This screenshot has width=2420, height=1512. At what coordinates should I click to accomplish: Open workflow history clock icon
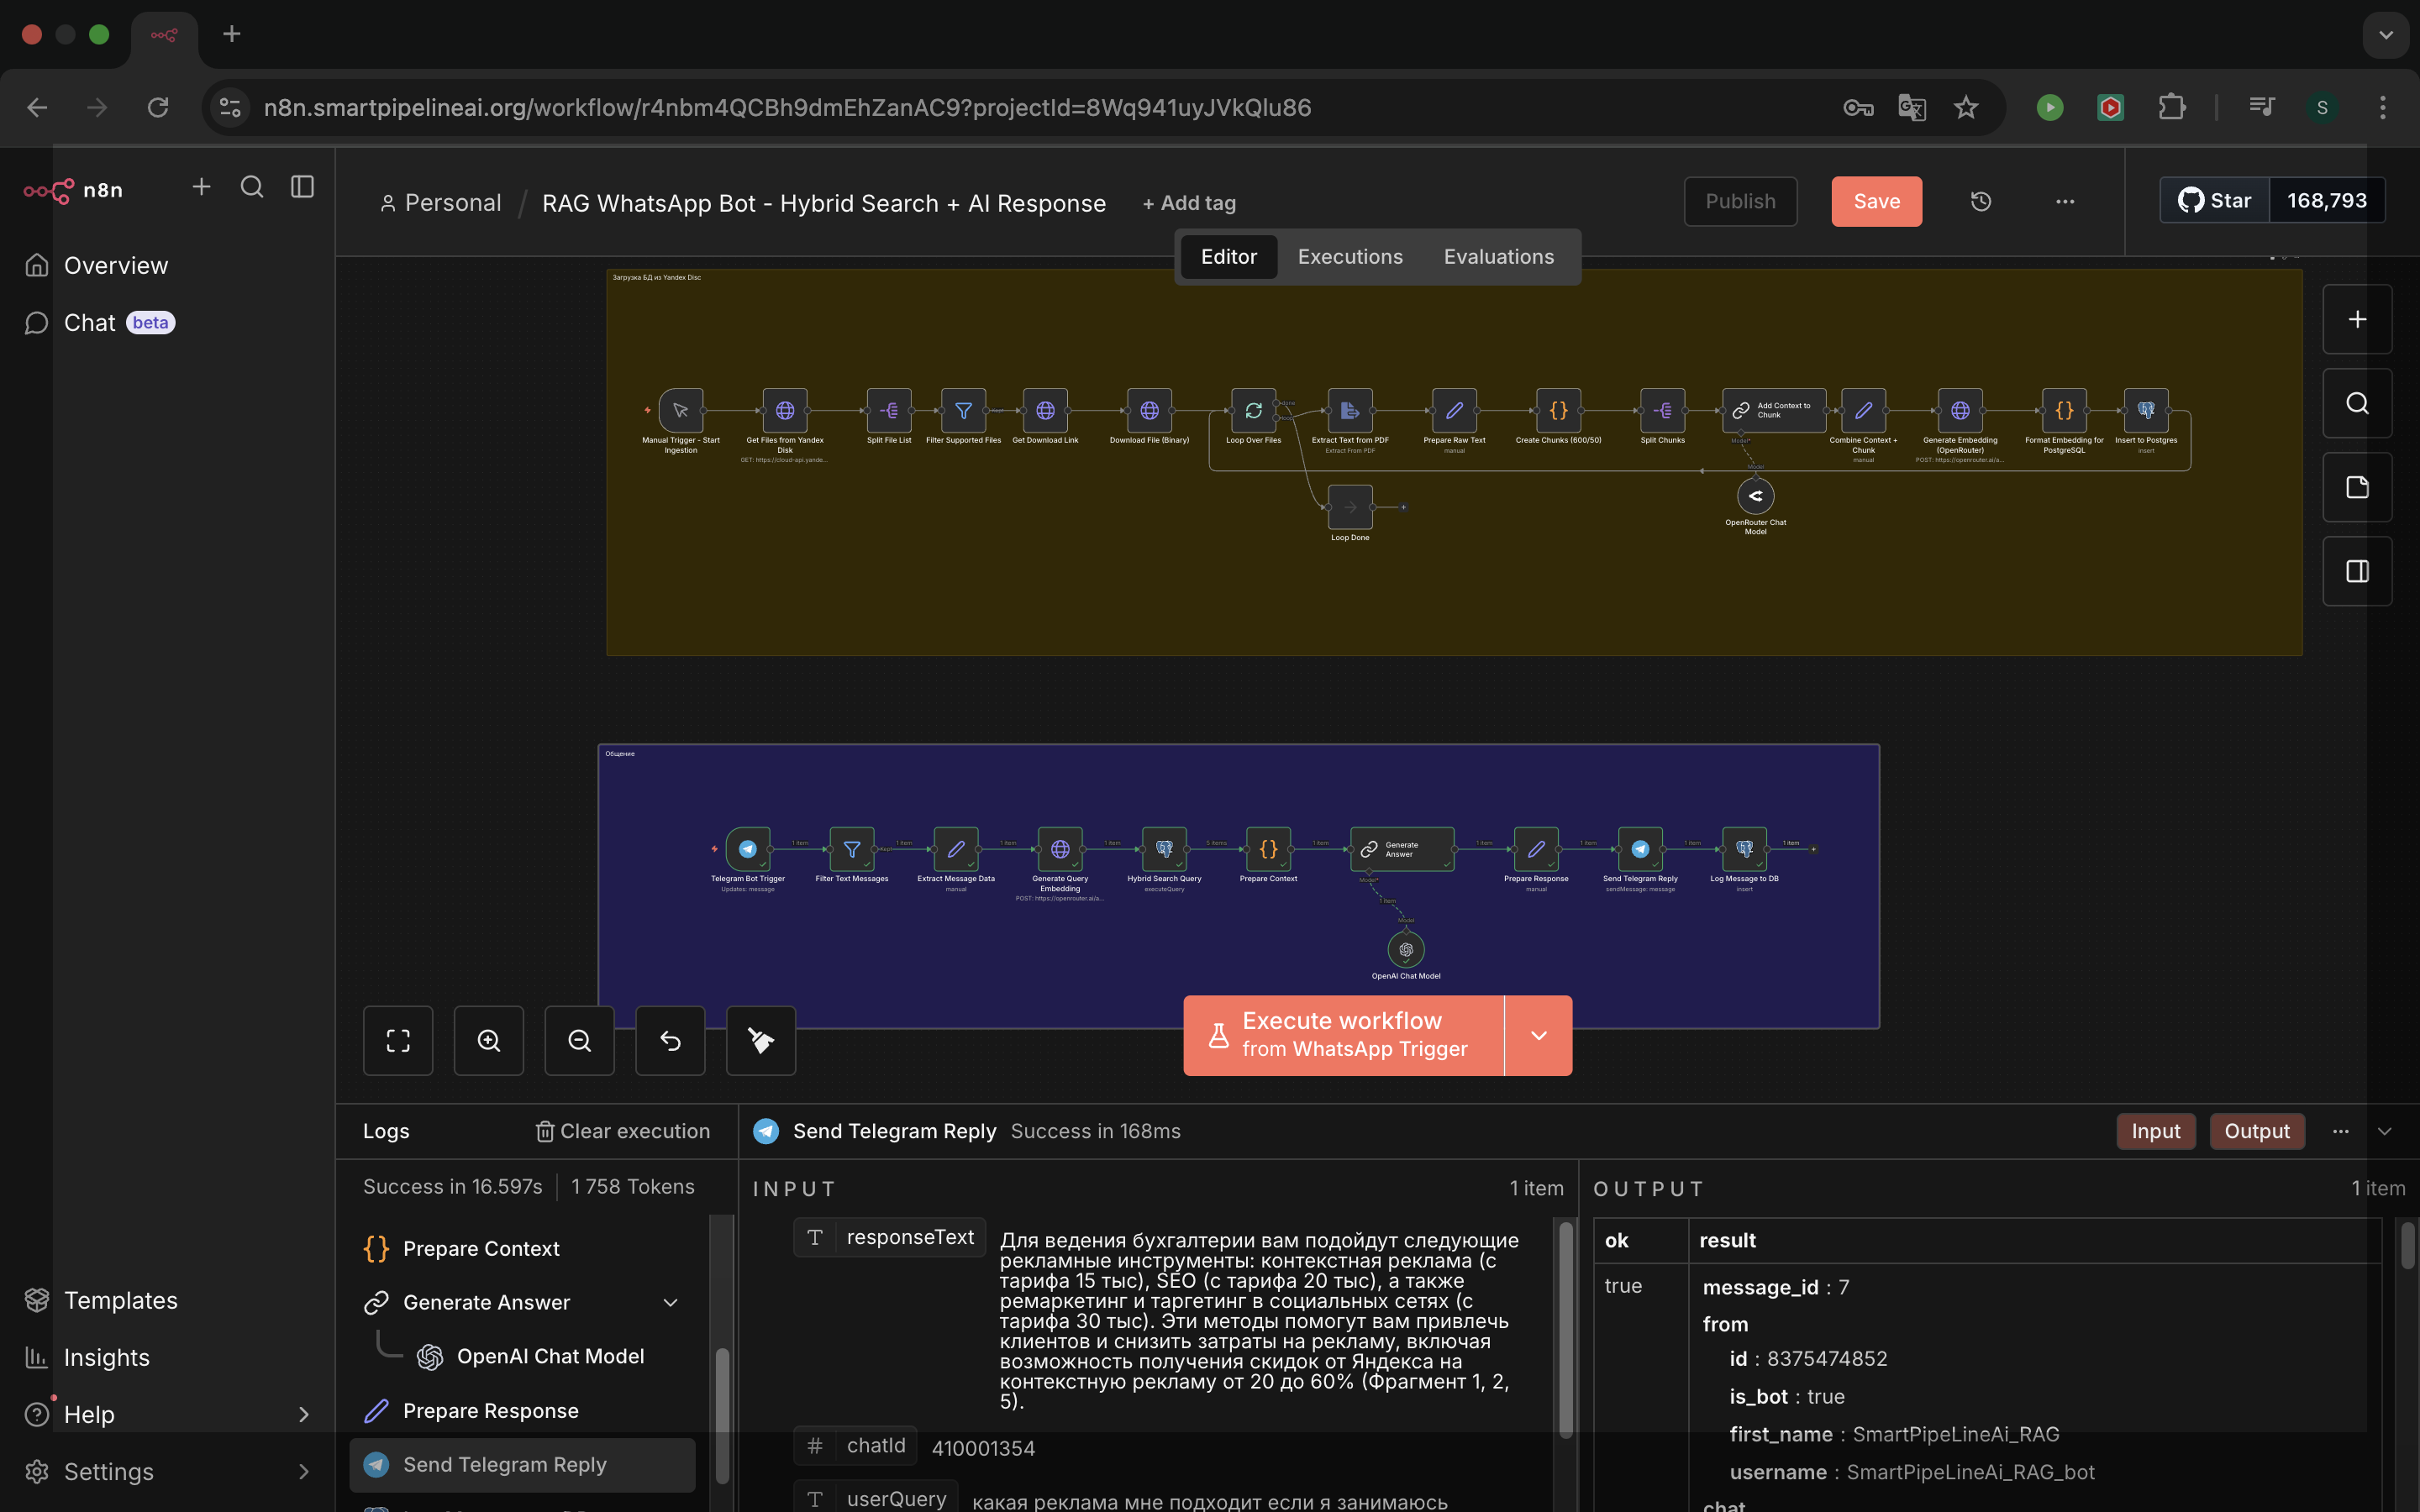[1980, 202]
